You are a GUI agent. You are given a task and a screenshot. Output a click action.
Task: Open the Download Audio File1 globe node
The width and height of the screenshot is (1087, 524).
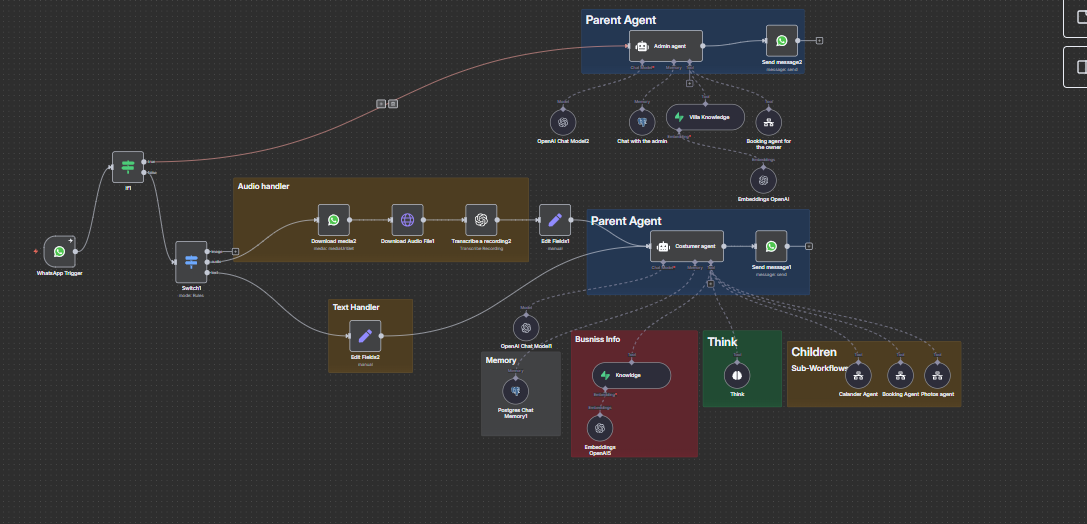click(x=407, y=220)
